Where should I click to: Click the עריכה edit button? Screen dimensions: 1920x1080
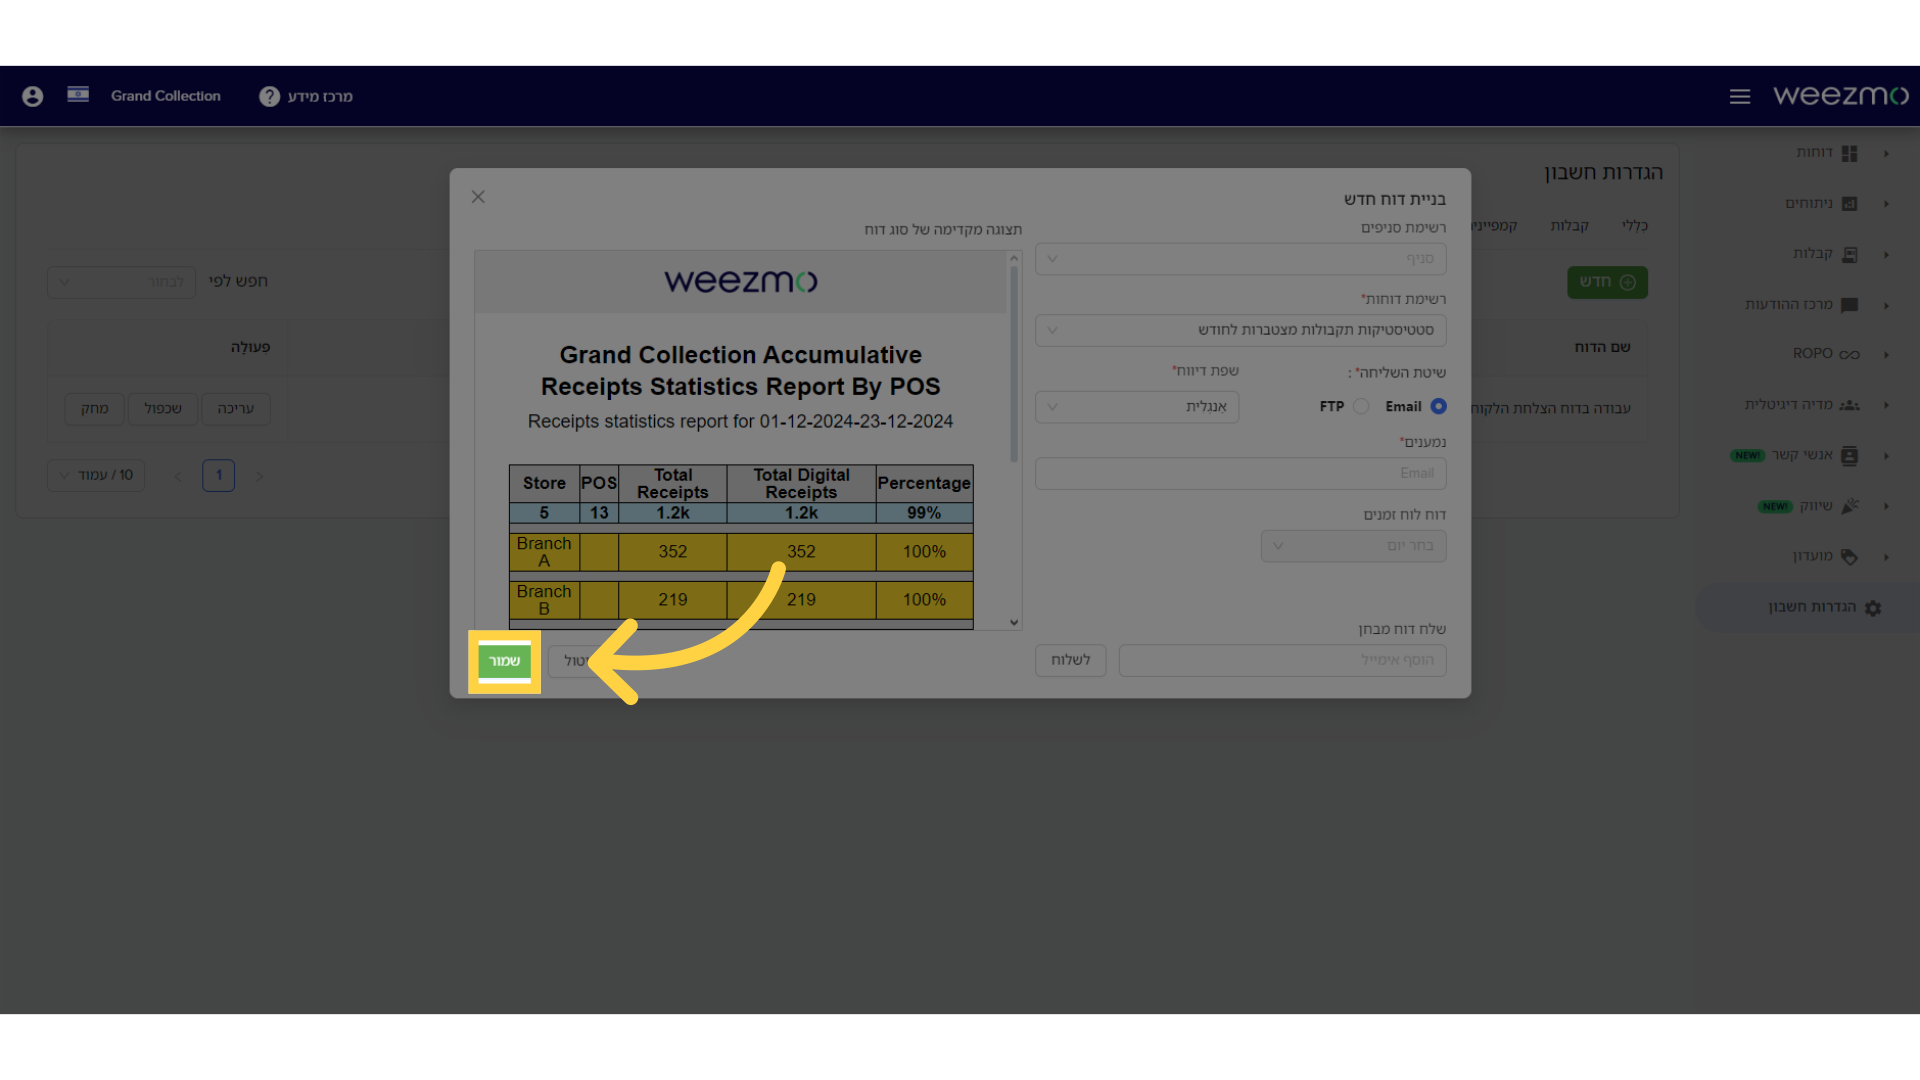pyautogui.click(x=236, y=409)
